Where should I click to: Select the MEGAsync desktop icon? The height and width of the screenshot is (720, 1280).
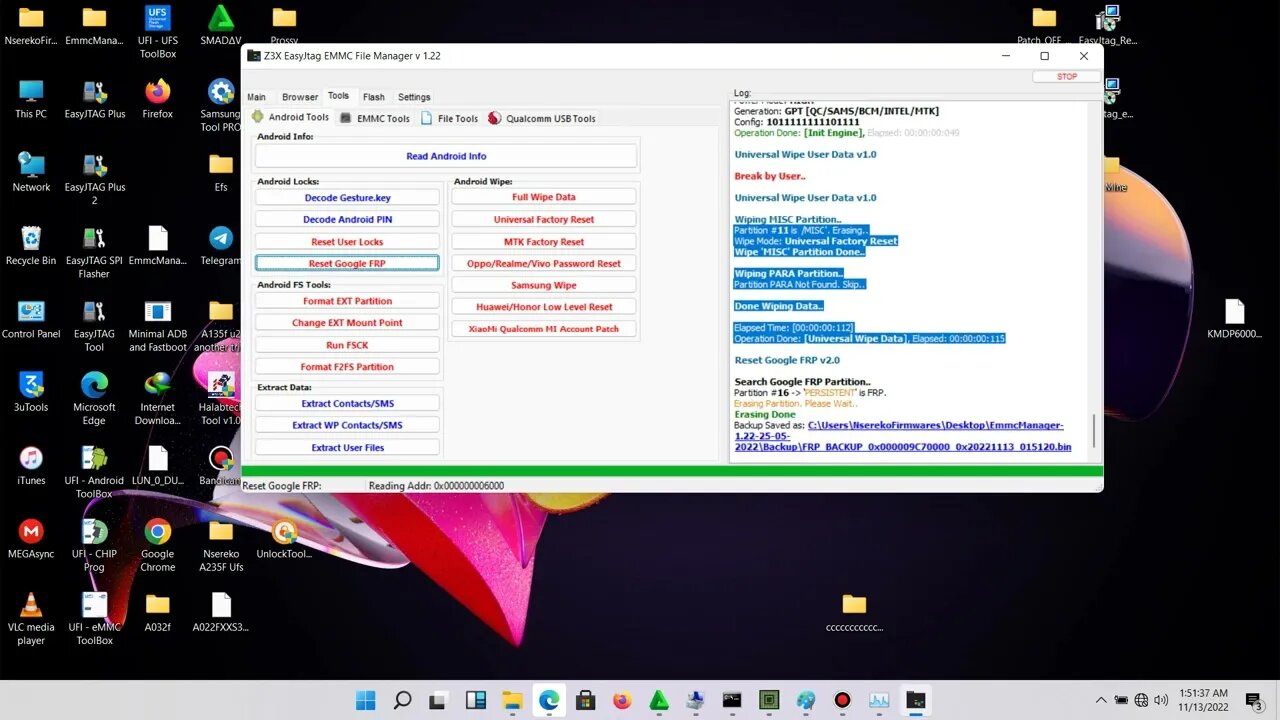(x=31, y=539)
